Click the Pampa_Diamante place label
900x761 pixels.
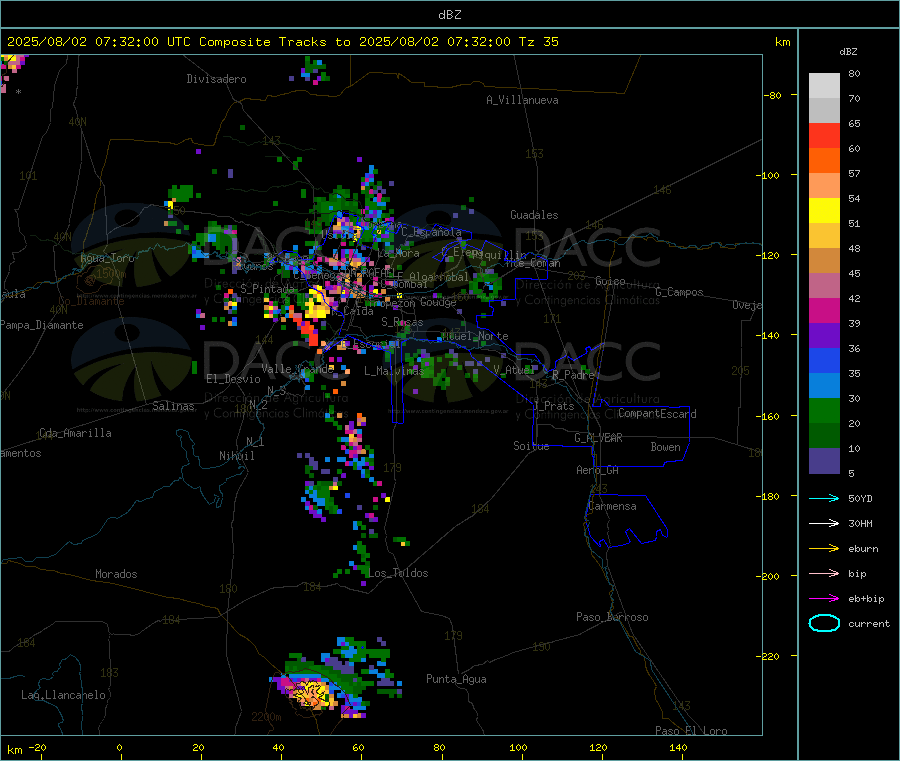42,325
